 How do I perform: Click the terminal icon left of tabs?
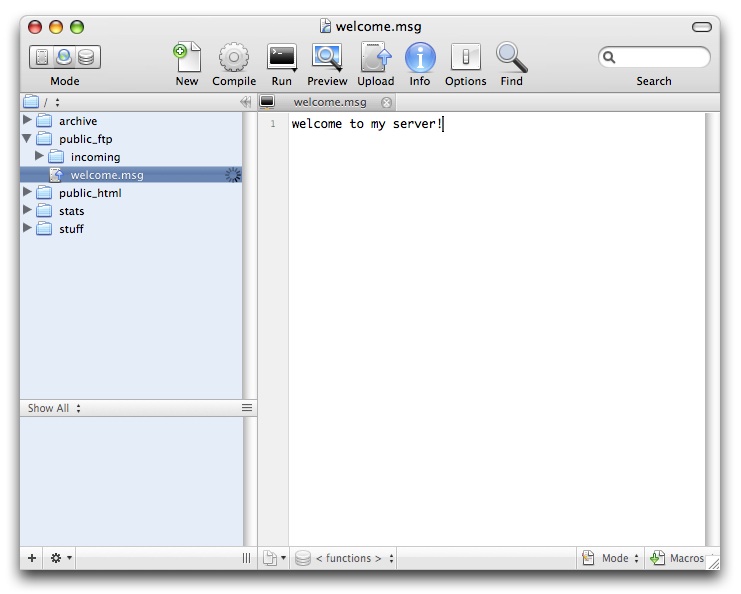click(267, 102)
